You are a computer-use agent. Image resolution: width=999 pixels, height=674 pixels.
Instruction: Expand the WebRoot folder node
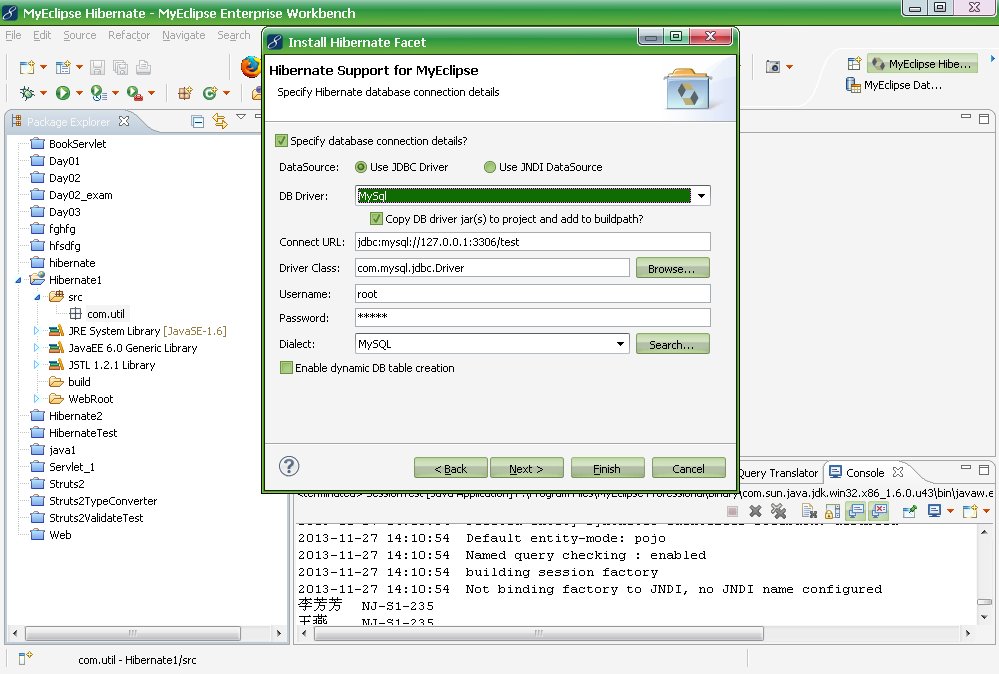point(36,399)
